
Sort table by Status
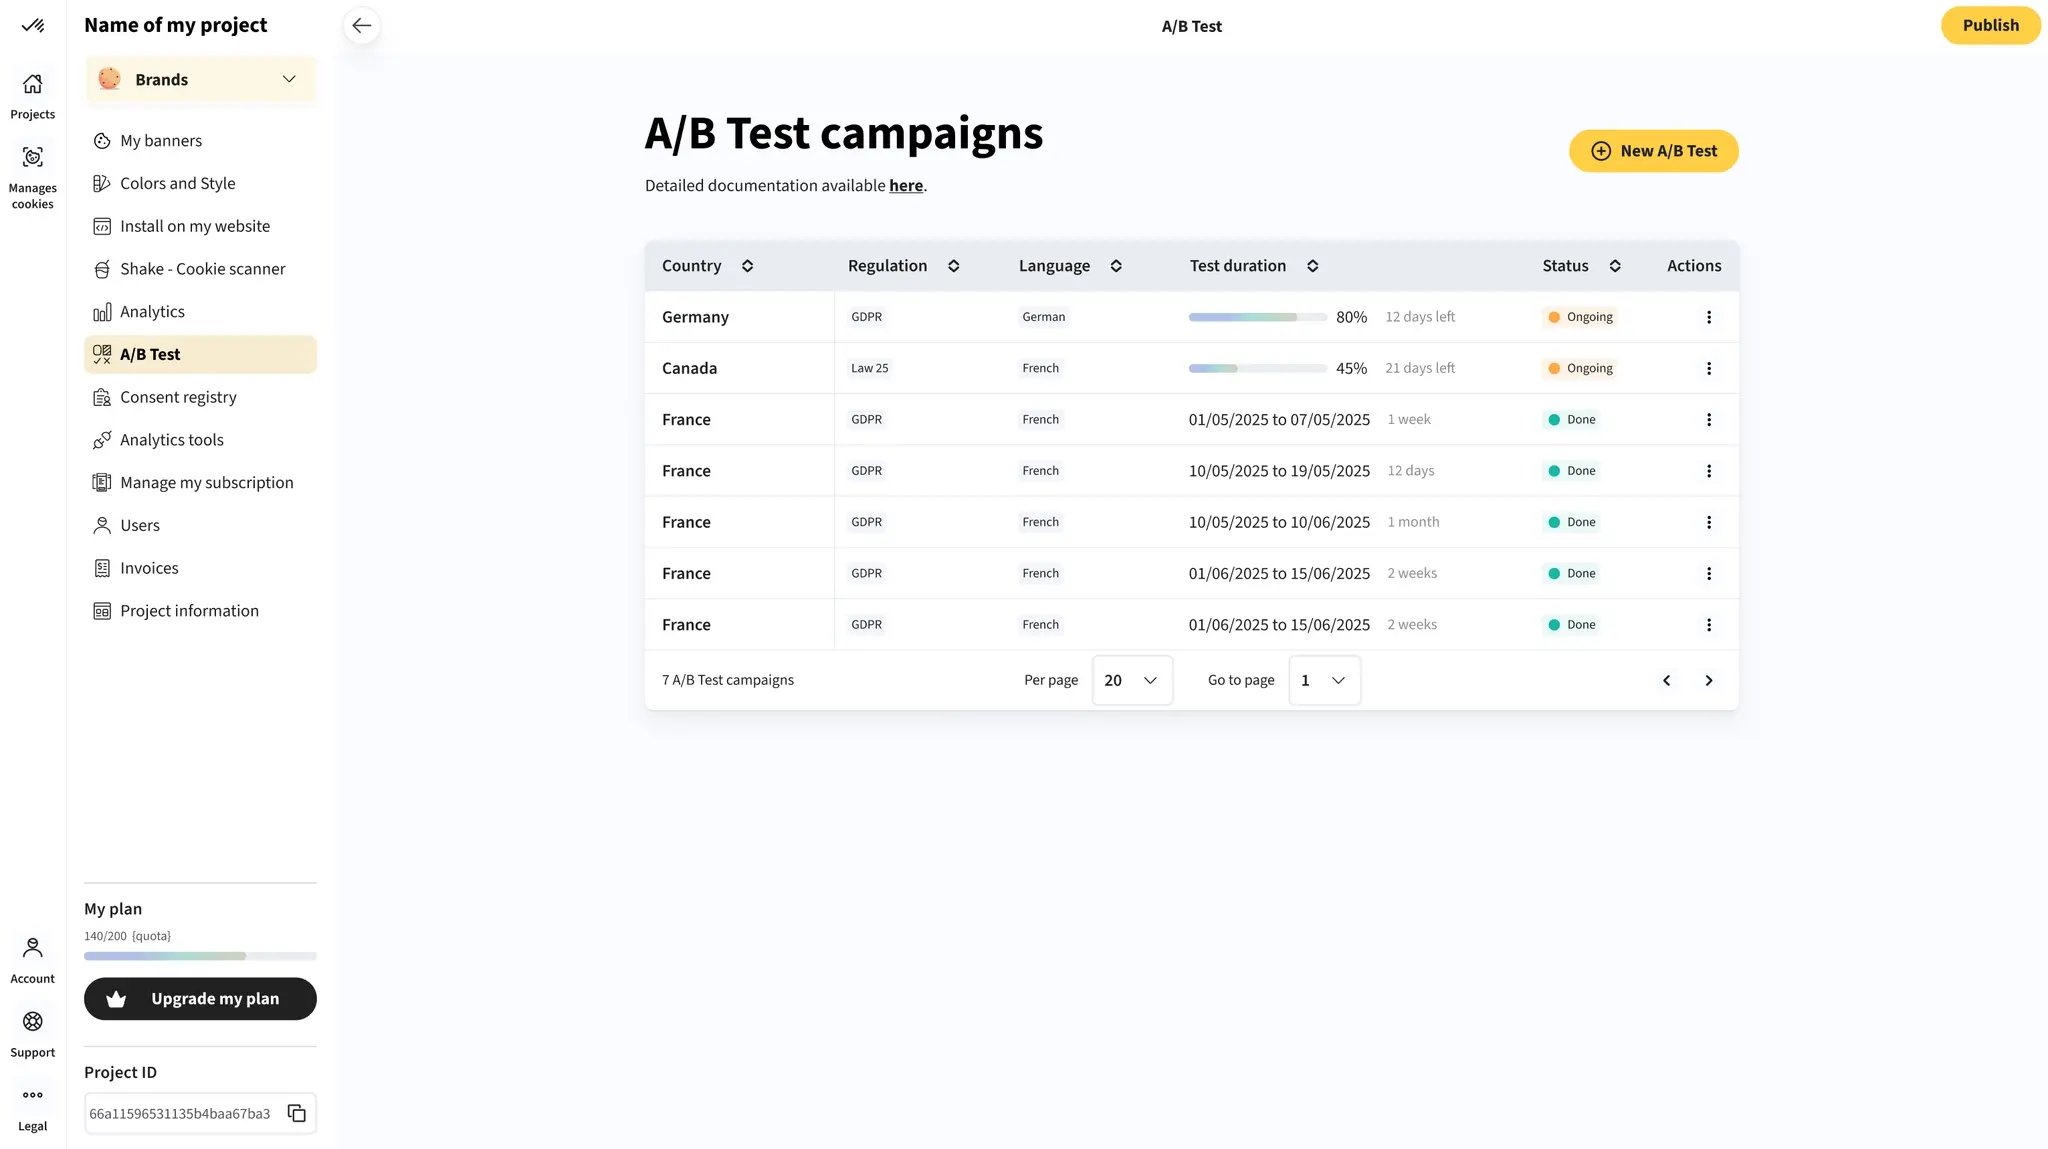tap(1614, 266)
